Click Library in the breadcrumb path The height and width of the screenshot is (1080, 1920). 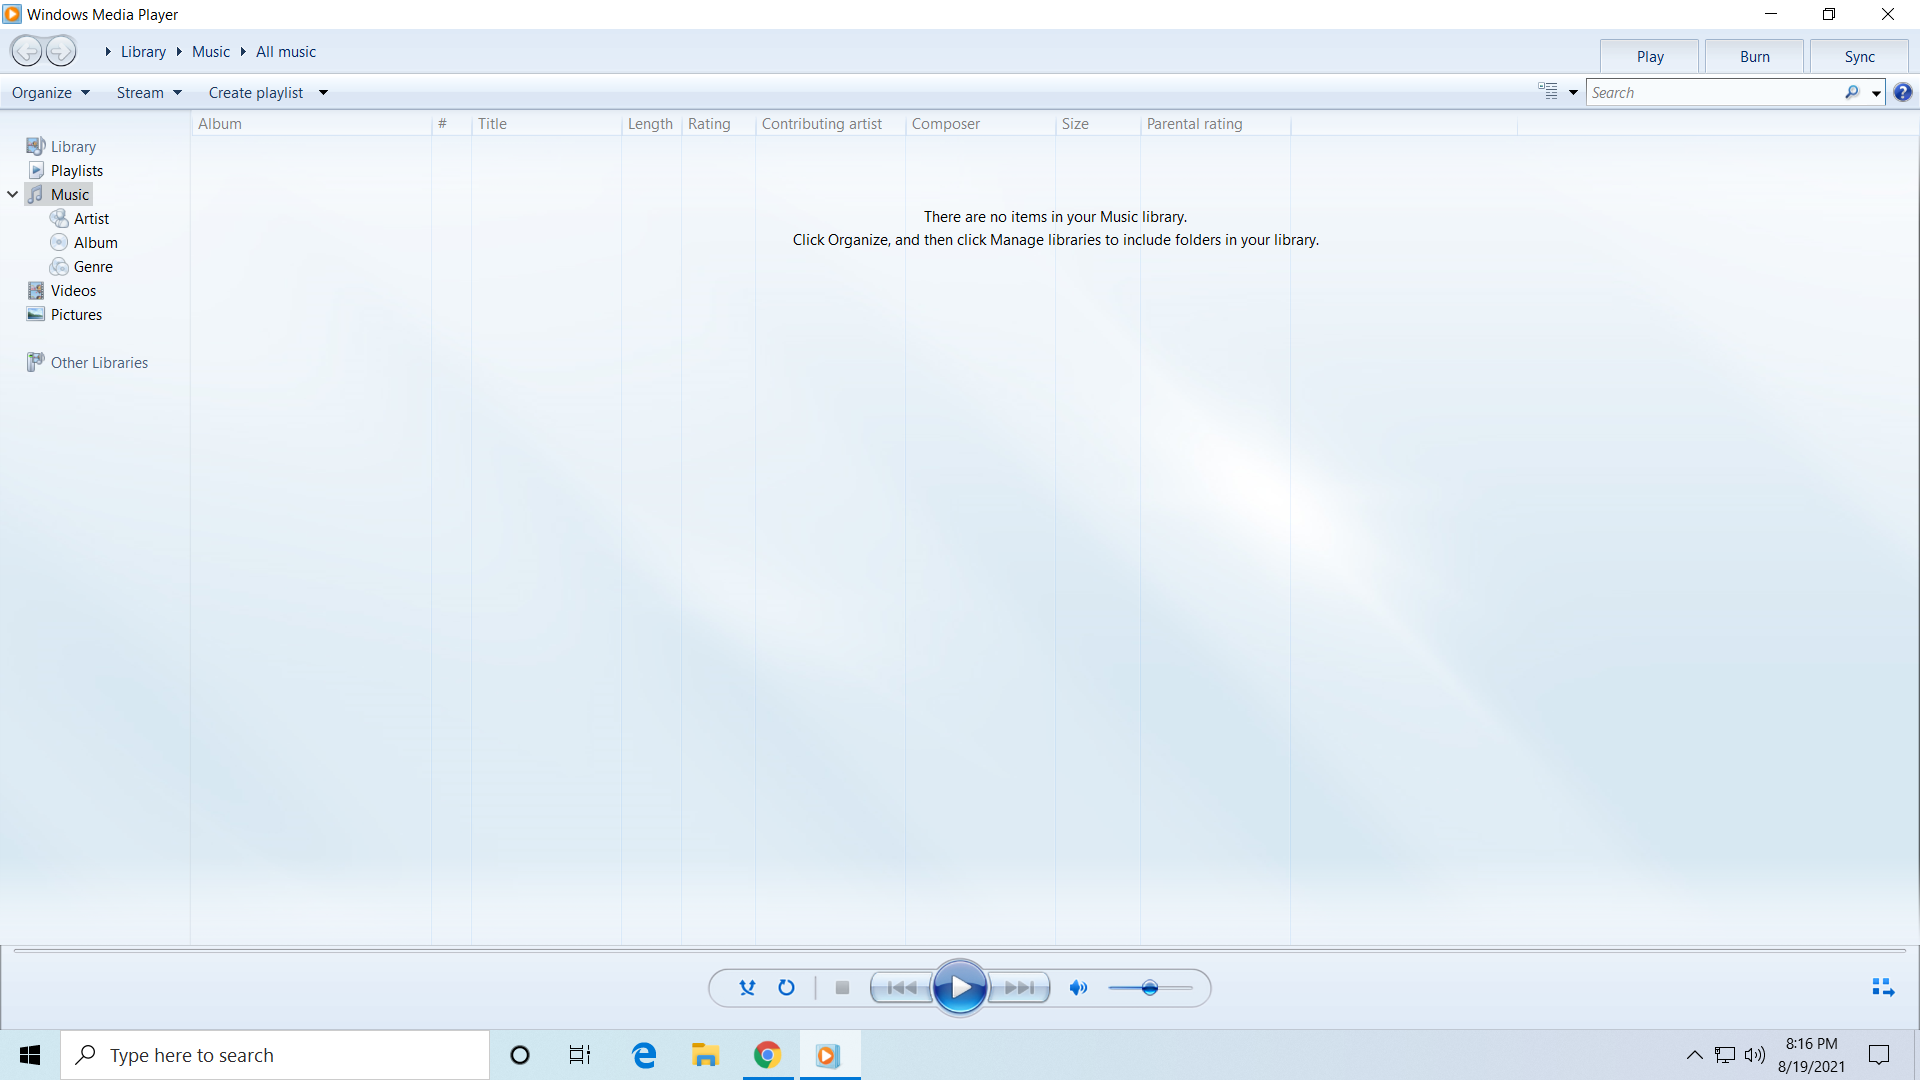click(x=143, y=52)
